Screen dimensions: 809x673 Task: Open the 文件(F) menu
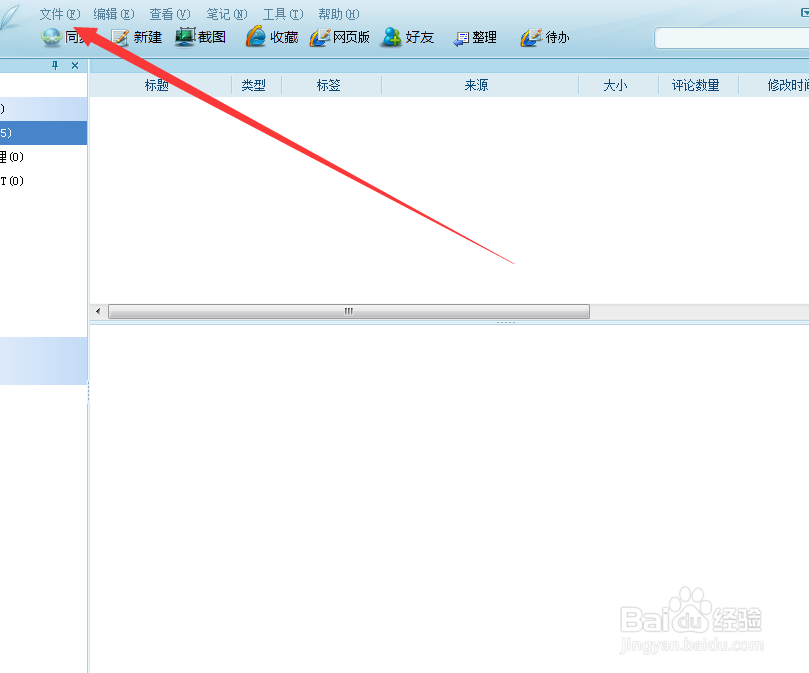point(60,14)
